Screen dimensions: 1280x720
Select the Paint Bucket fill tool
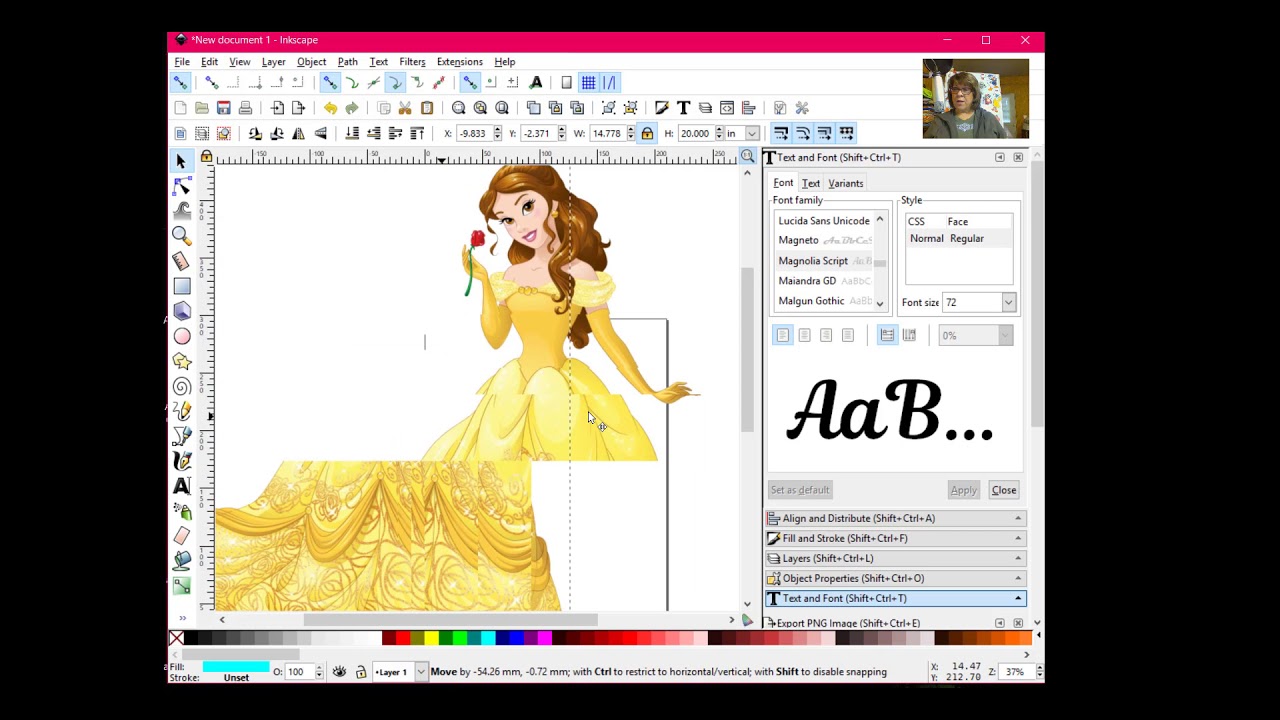181,561
